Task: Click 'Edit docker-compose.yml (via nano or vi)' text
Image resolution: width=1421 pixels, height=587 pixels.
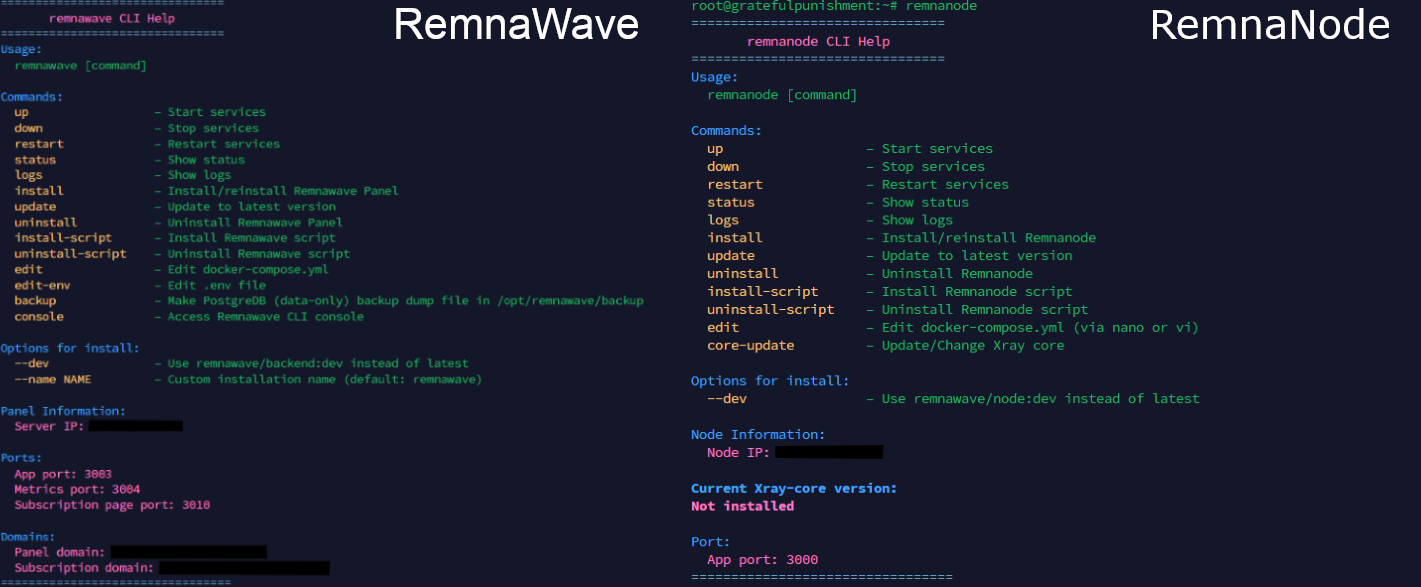Action: point(1040,328)
